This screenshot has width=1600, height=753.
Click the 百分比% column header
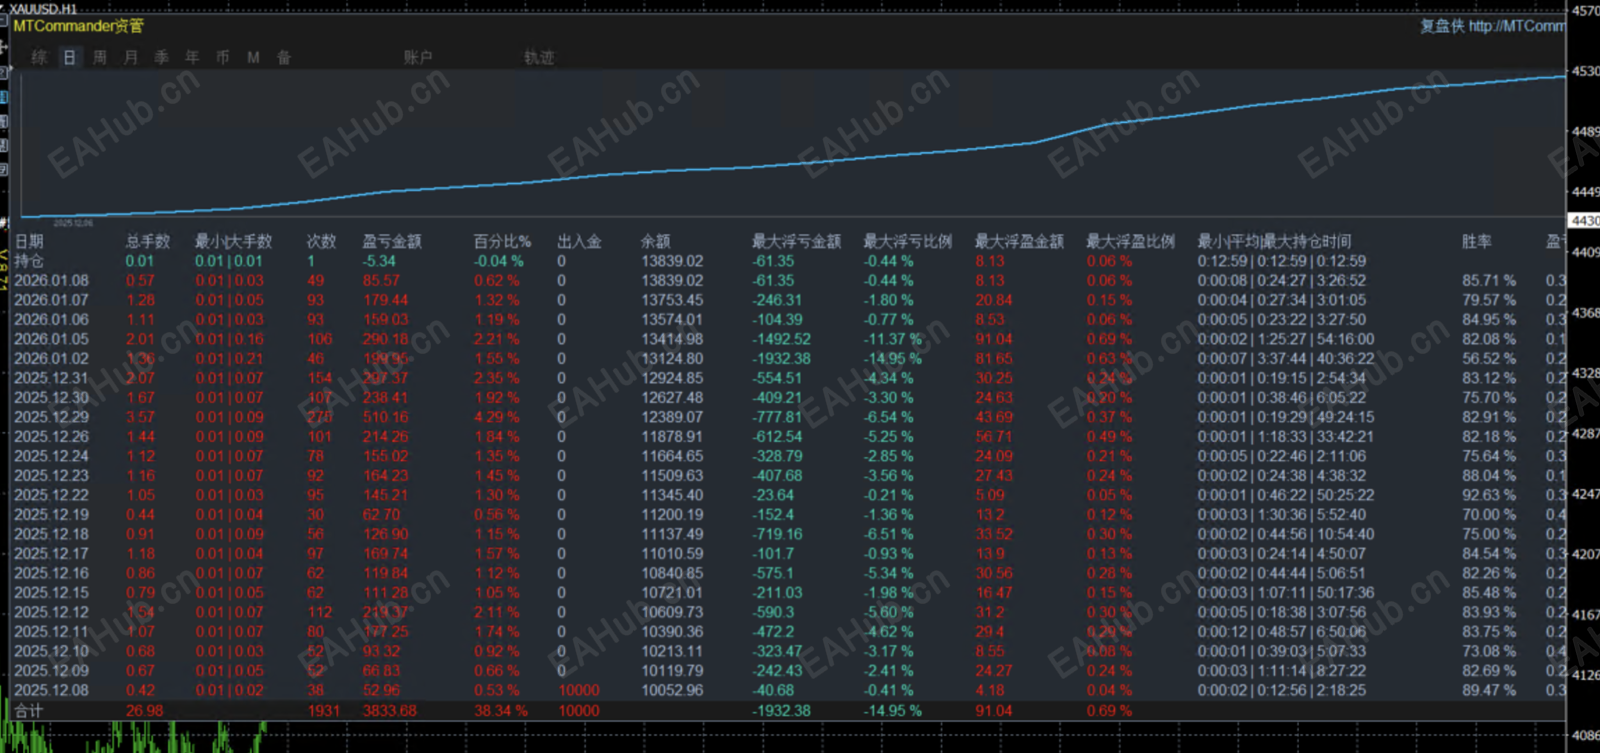502,241
